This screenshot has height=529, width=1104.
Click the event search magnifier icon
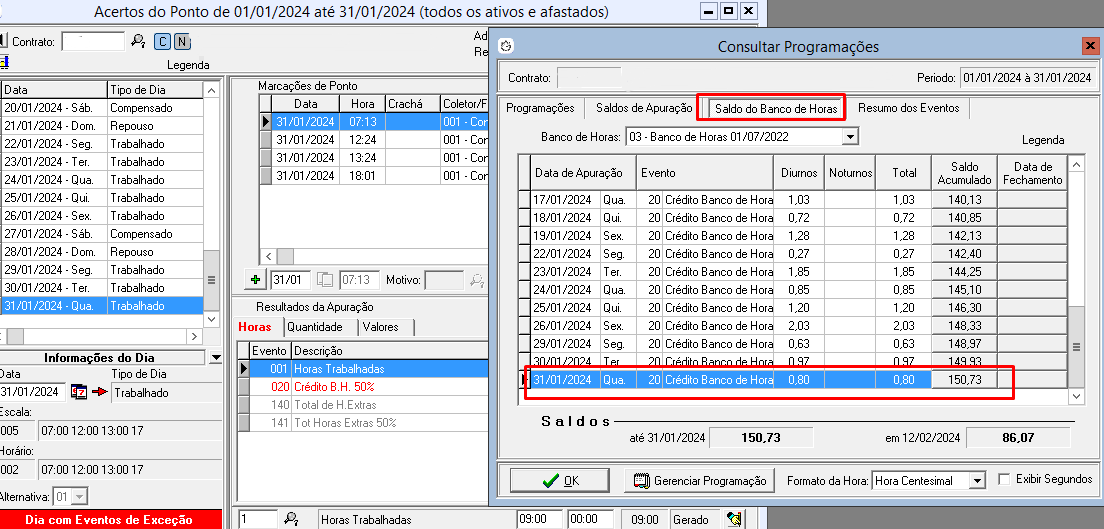click(x=291, y=519)
